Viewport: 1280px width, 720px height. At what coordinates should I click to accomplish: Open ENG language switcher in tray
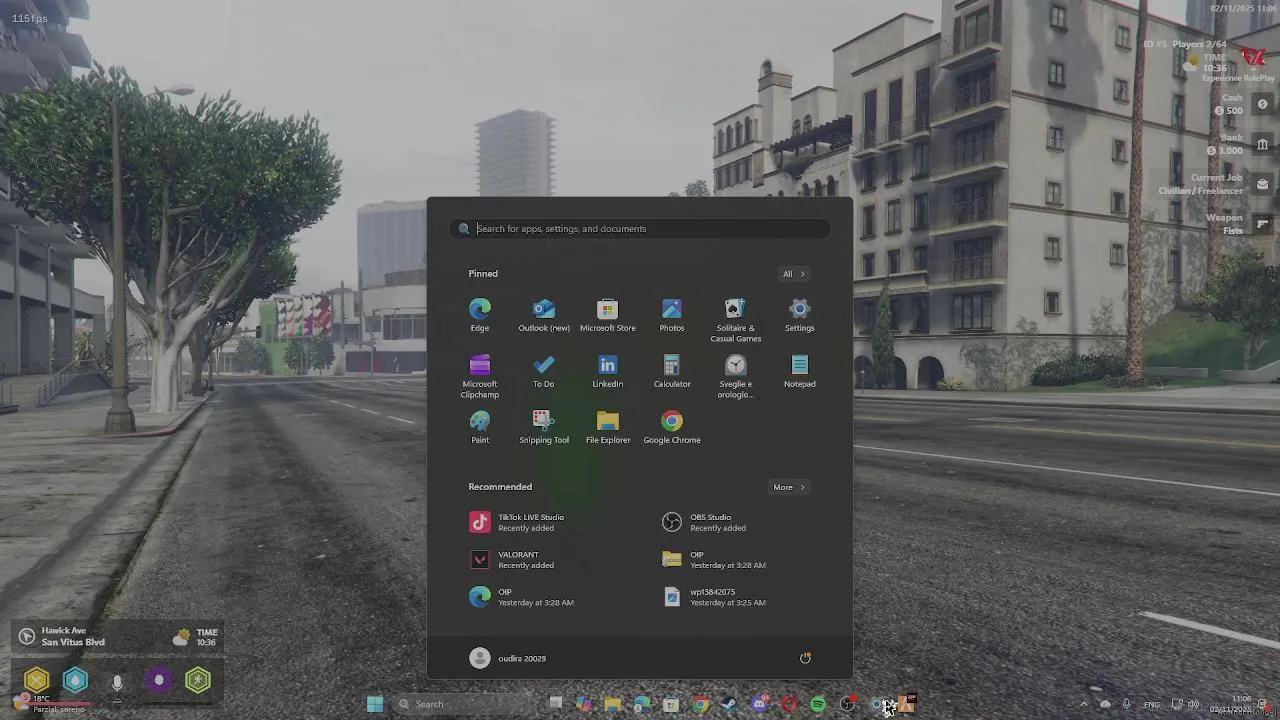[1152, 704]
